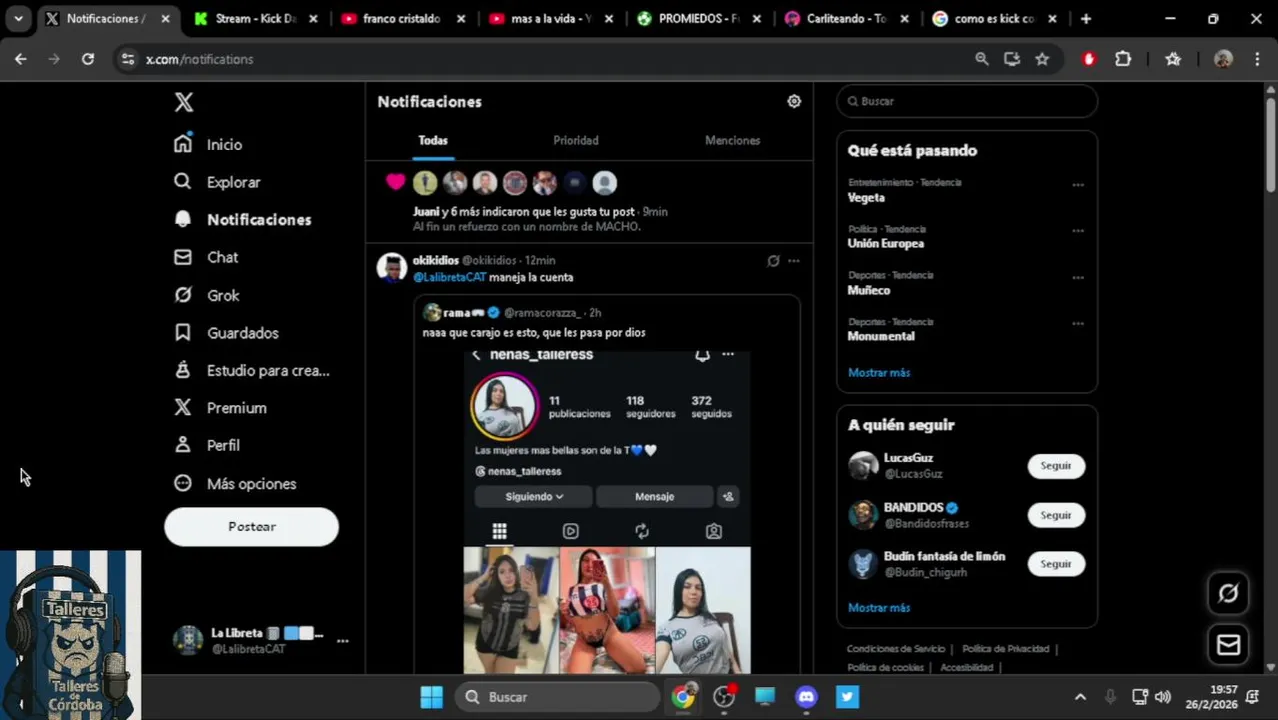The height and width of the screenshot is (720, 1278).
Task: Open Estudio para creadores item
Action: point(252,370)
